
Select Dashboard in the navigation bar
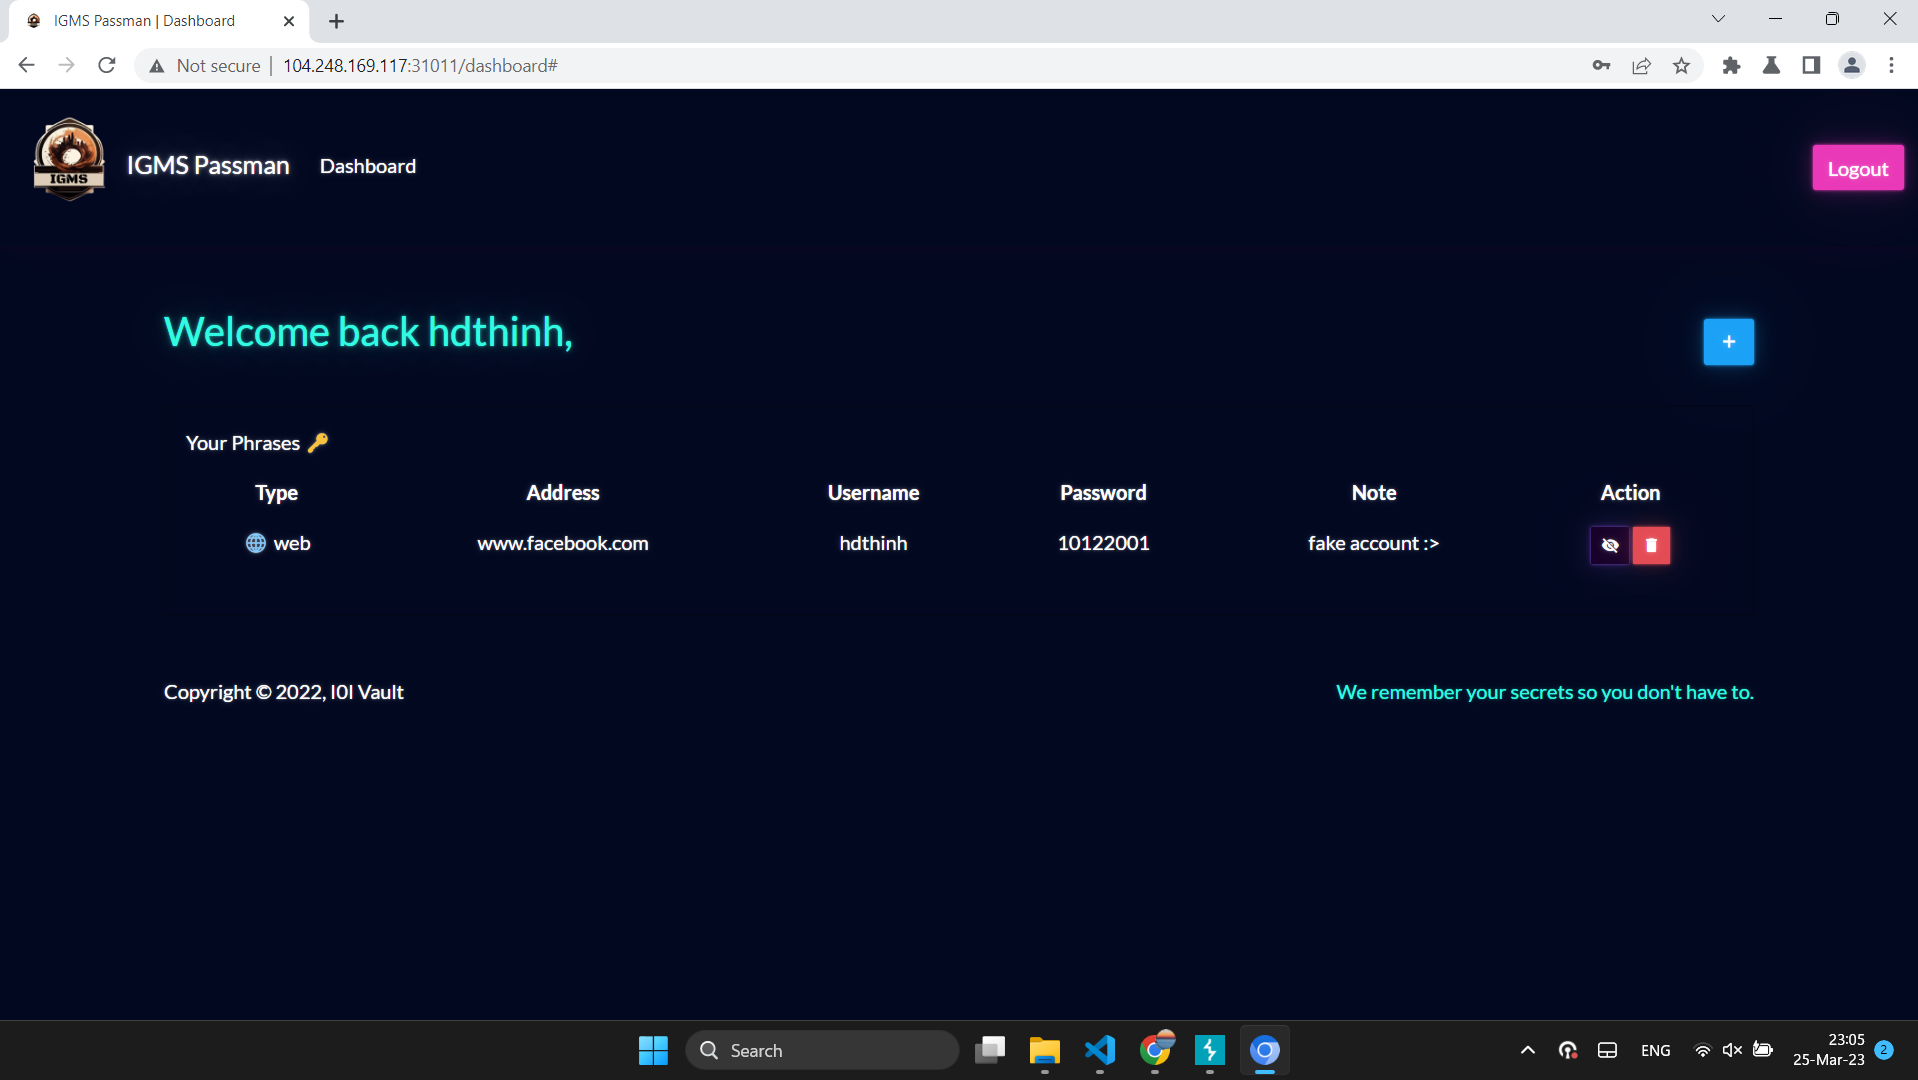367,166
